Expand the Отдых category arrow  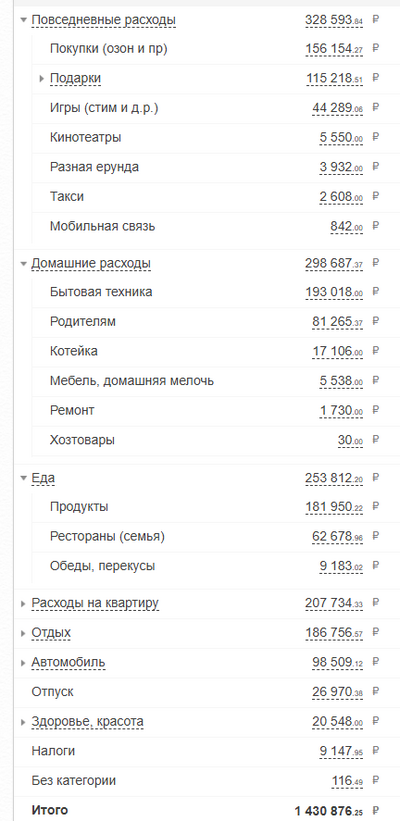click(x=23, y=634)
